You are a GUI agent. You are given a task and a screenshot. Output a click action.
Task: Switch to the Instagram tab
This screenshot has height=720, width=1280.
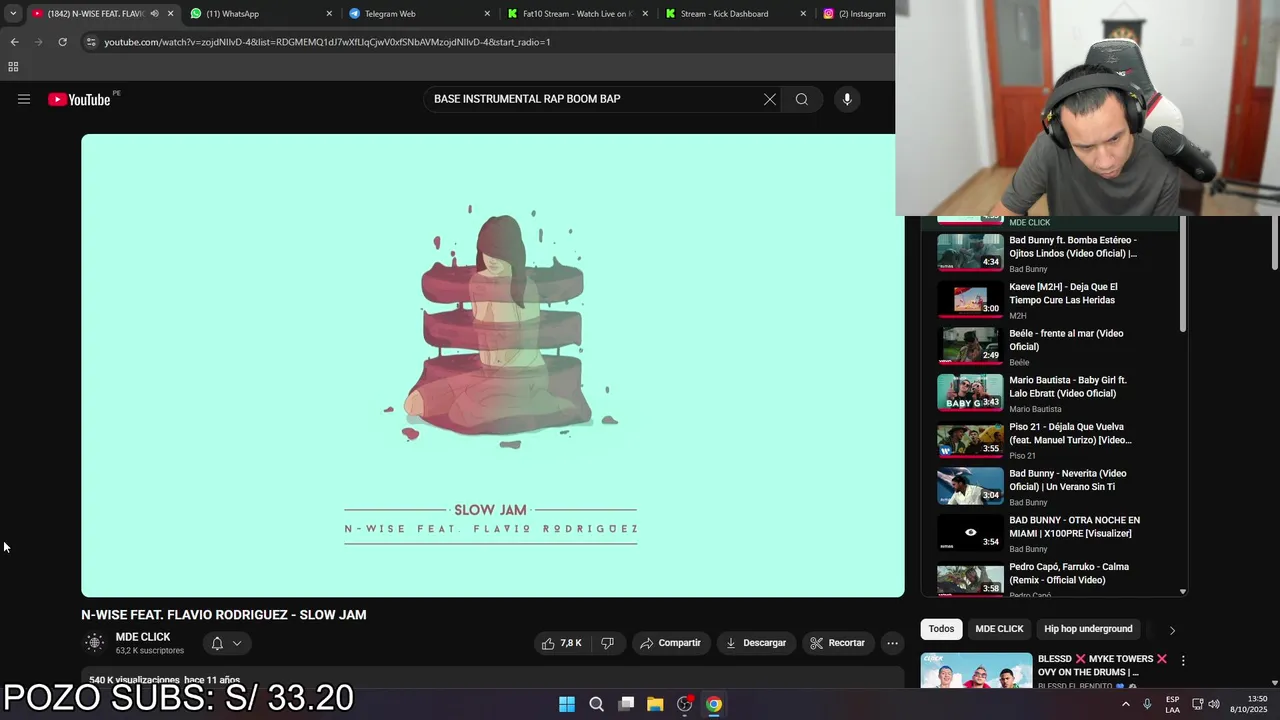[856, 14]
